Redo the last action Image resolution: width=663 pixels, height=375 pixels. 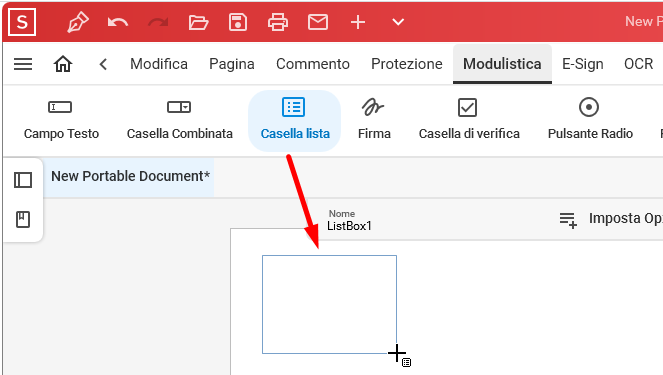tap(158, 22)
